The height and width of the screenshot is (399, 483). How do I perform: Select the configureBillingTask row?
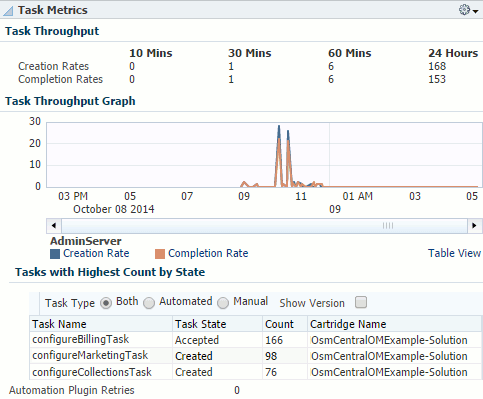[x=255, y=340]
